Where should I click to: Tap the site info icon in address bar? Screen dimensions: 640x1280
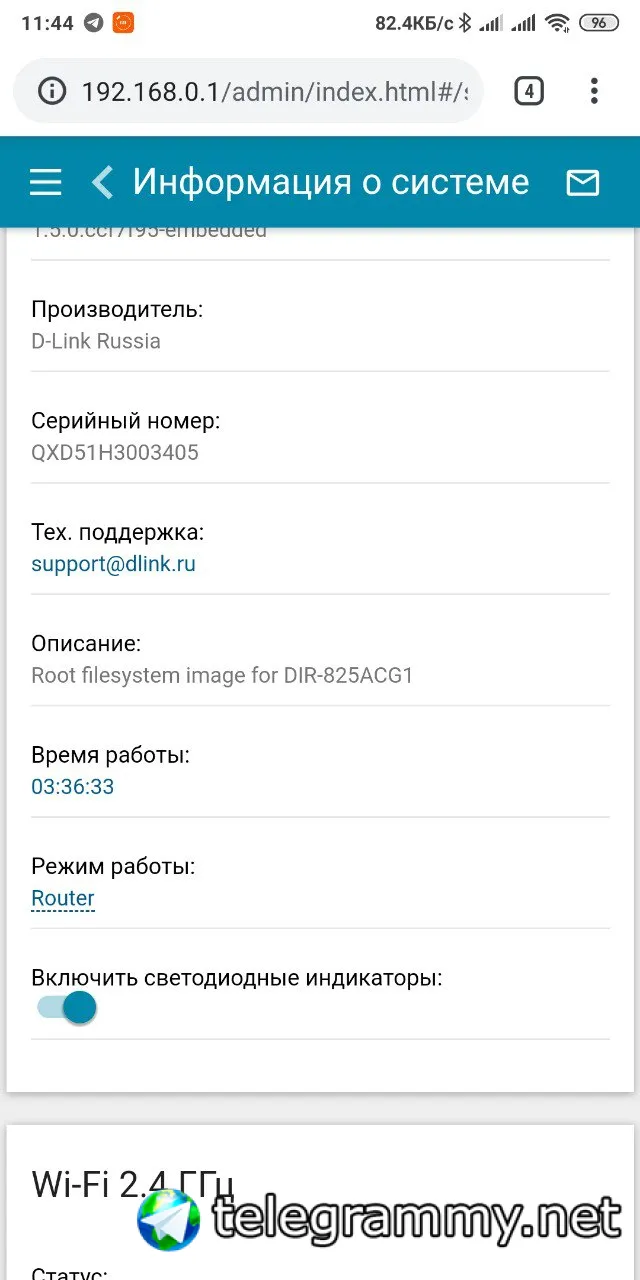tap(51, 92)
